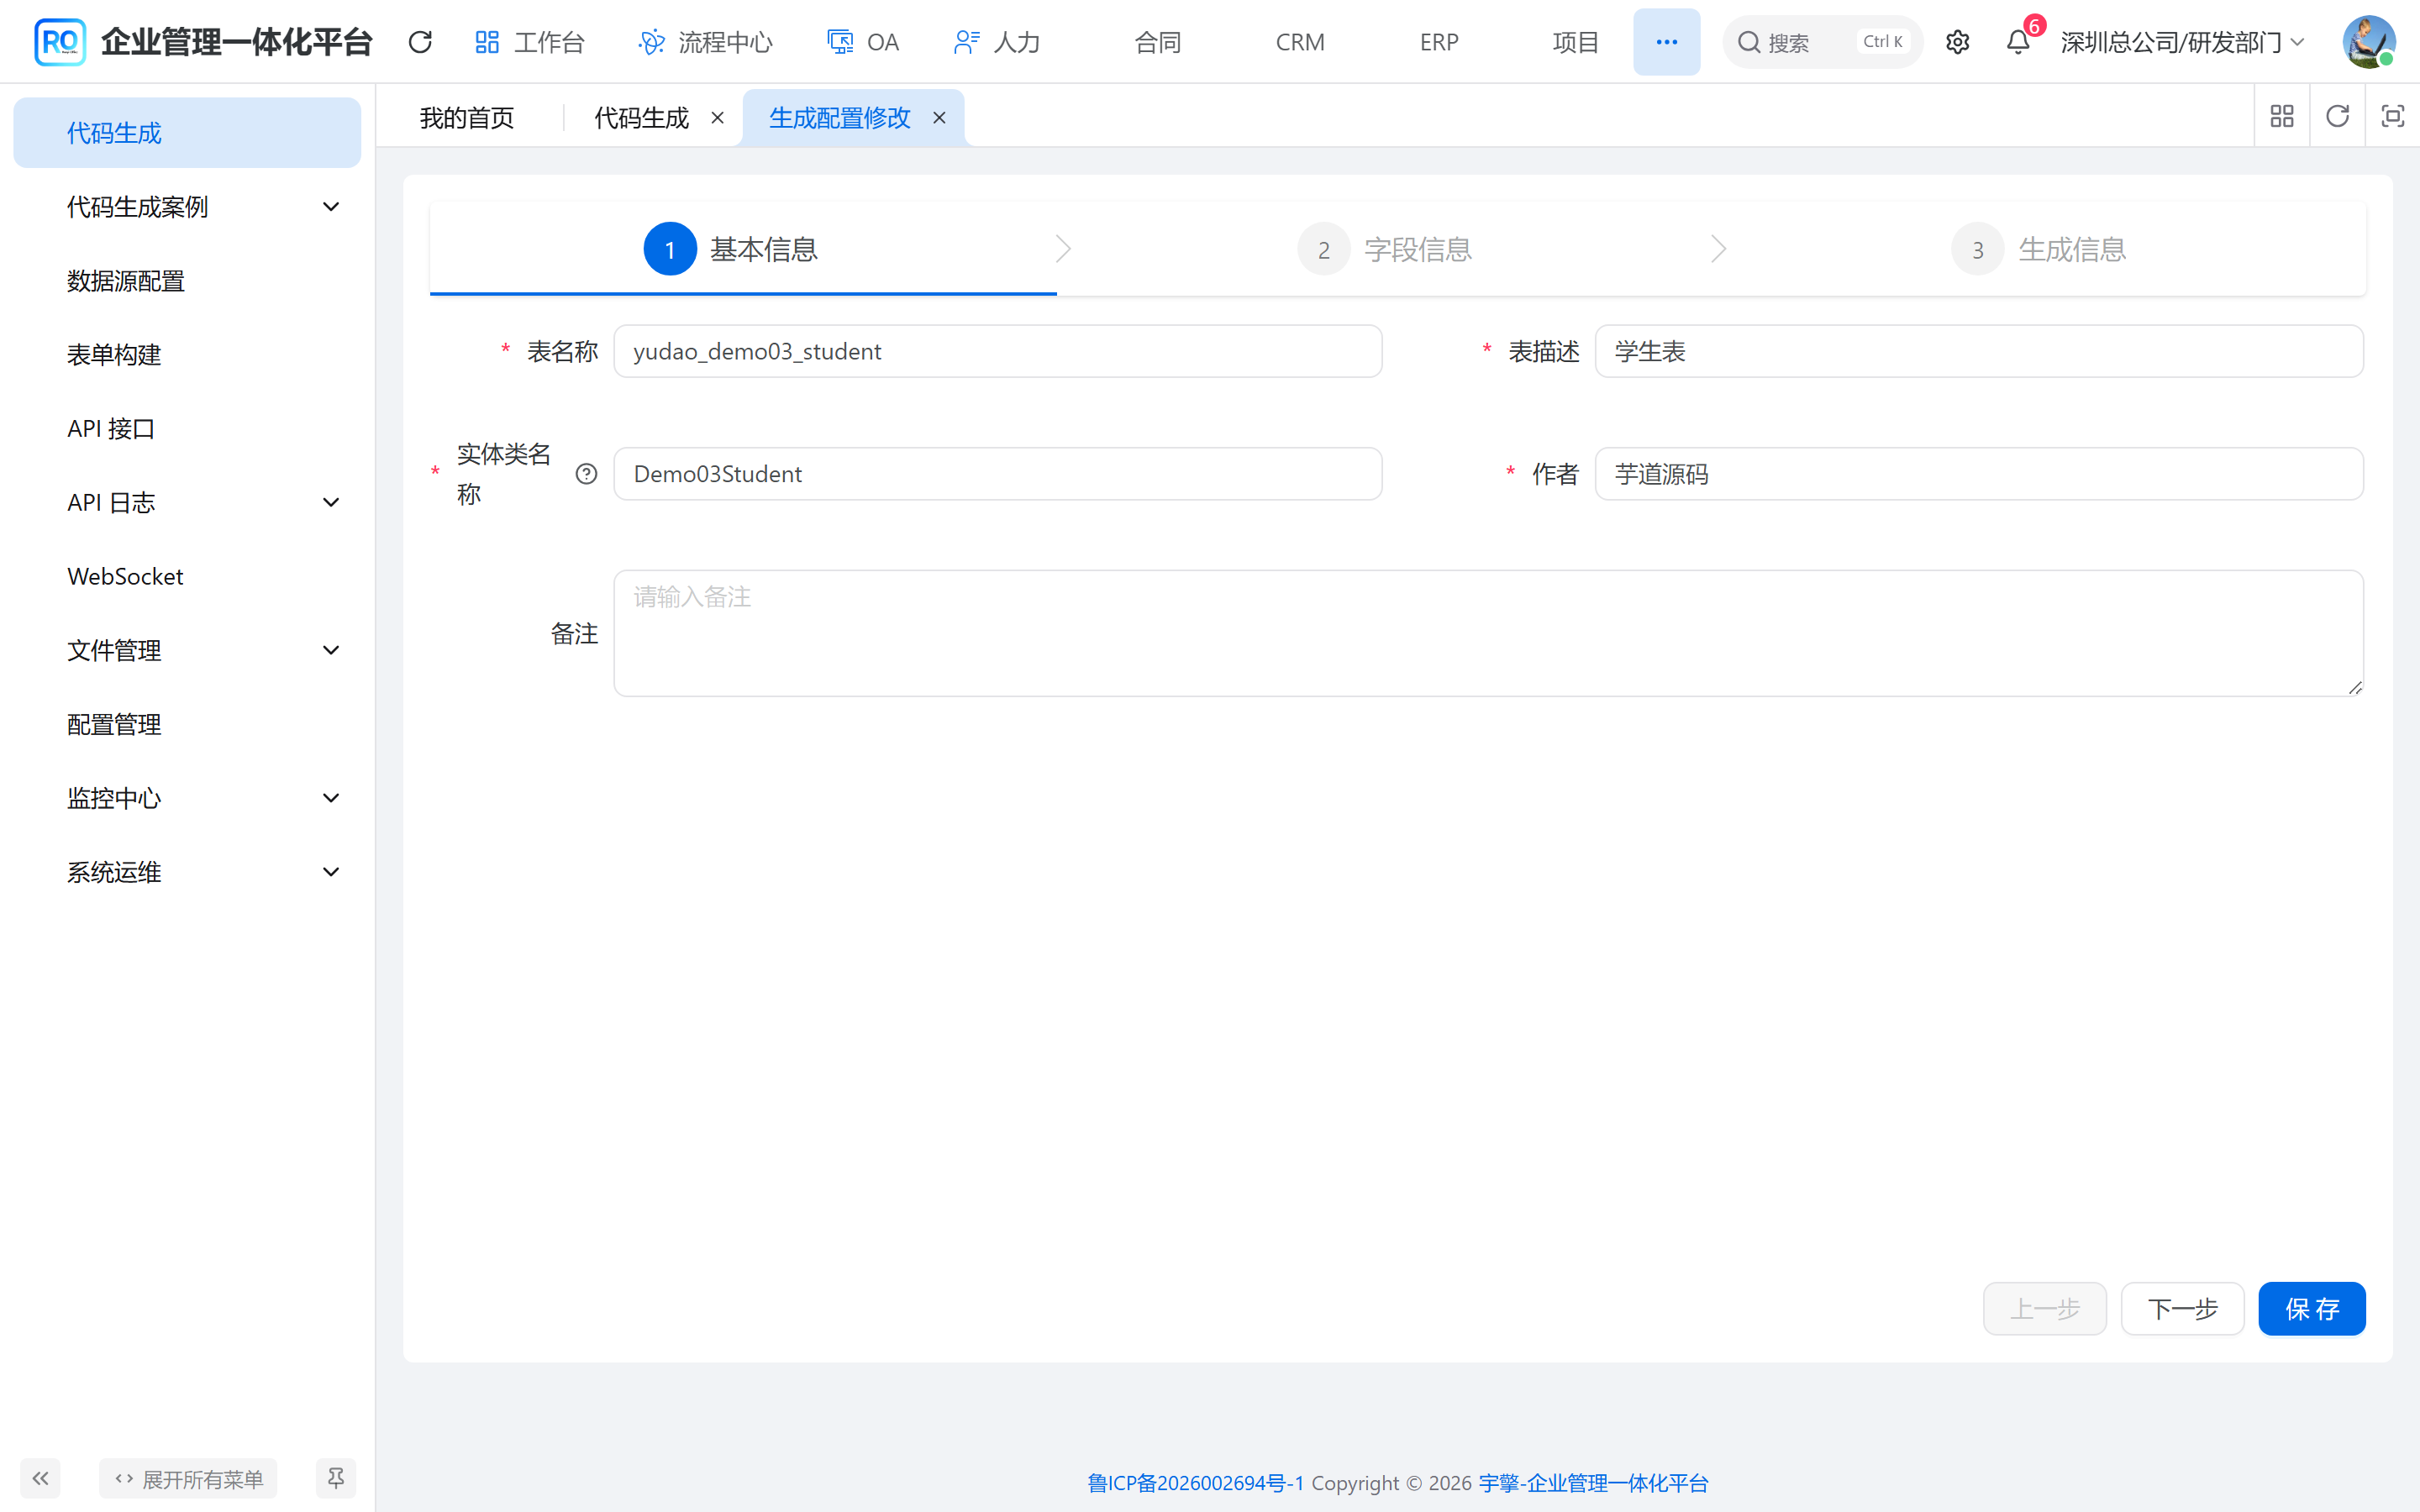Open the tab grid layout icon

coord(2282,117)
